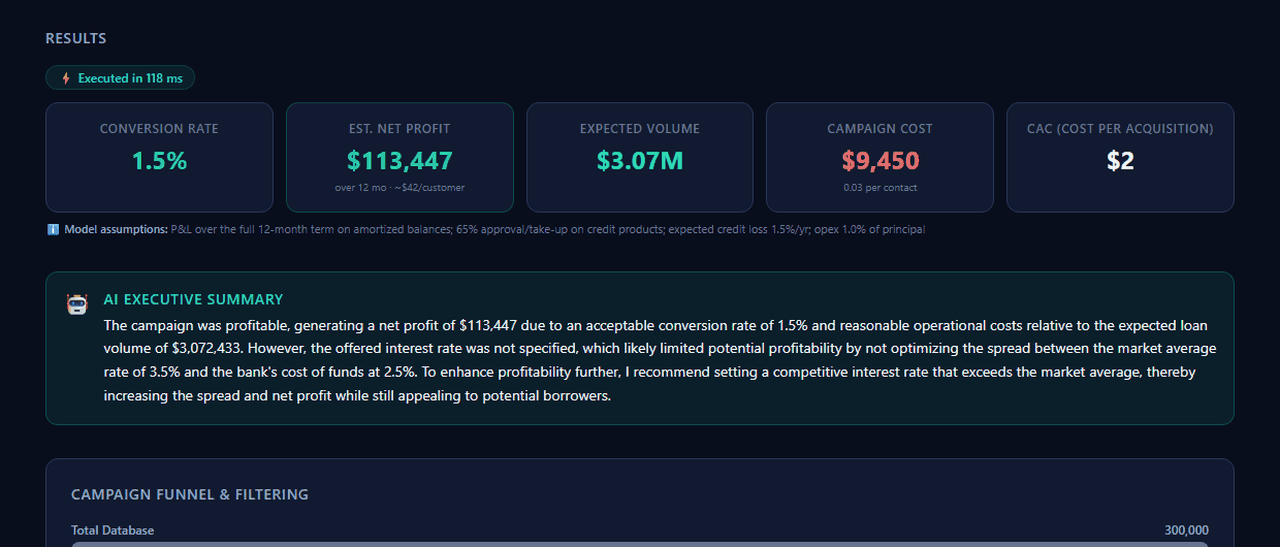Screen dimensions: 1280x547
Task: Select the Campaign Cost card
Action: pos(880,157)
